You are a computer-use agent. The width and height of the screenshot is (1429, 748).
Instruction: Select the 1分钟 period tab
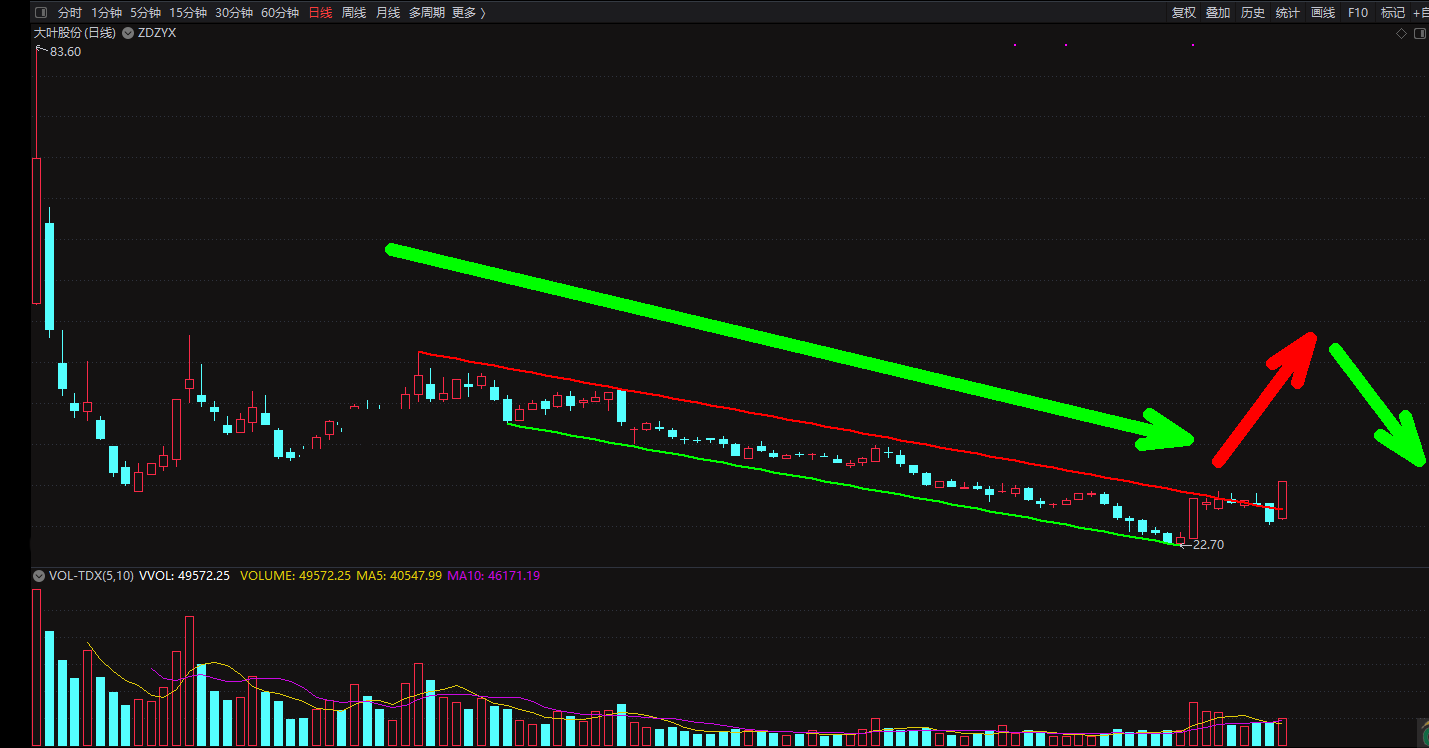(106, 13)
